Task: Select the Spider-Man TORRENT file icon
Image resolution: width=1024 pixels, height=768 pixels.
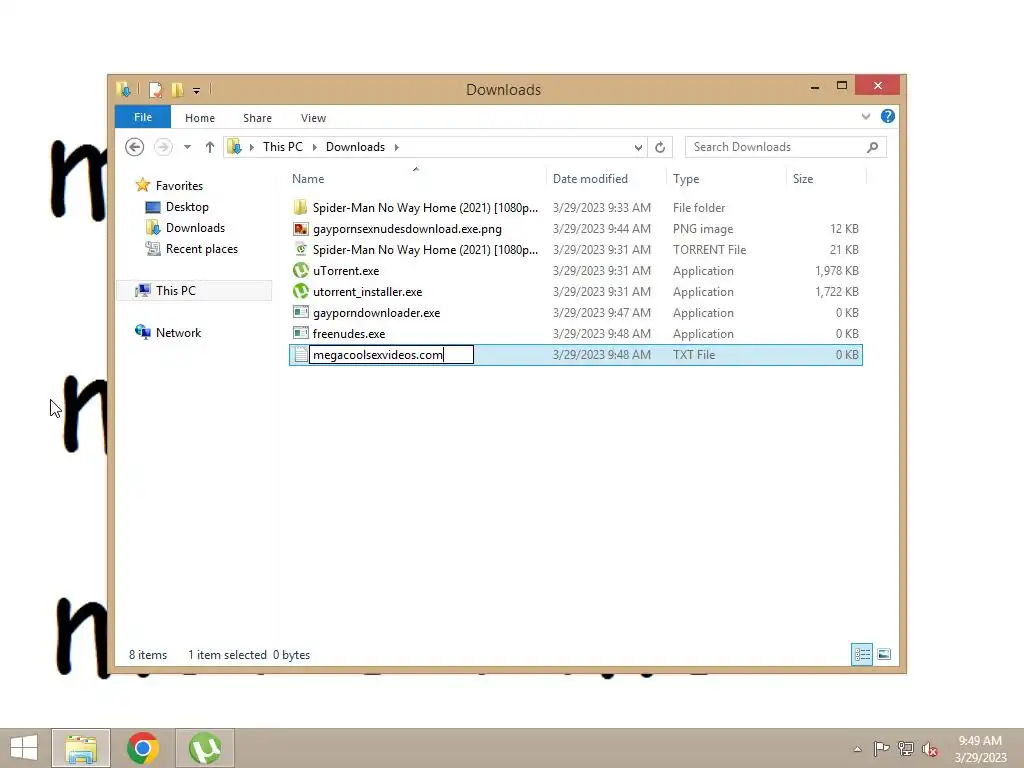Action: (300, 249)
